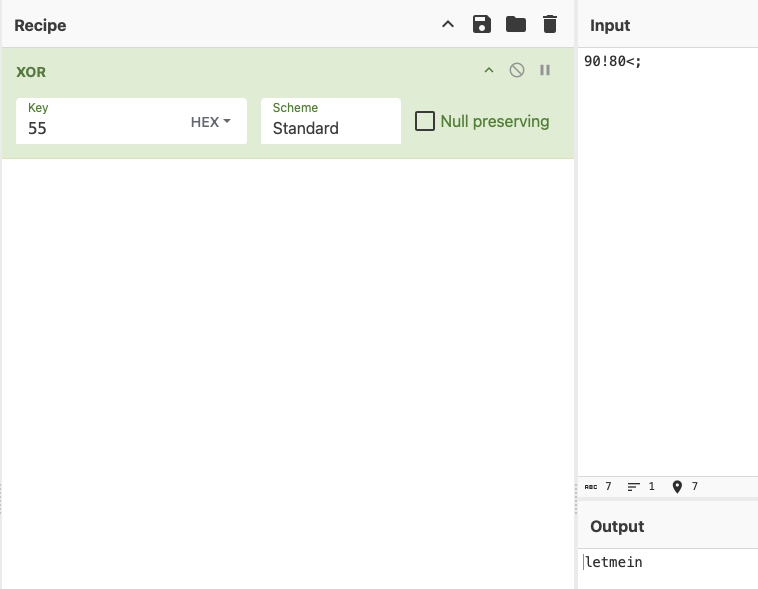This screenshot has width=758, height=589.
Task: Disable the XOR operation
Action: click(x=517, y=70)
